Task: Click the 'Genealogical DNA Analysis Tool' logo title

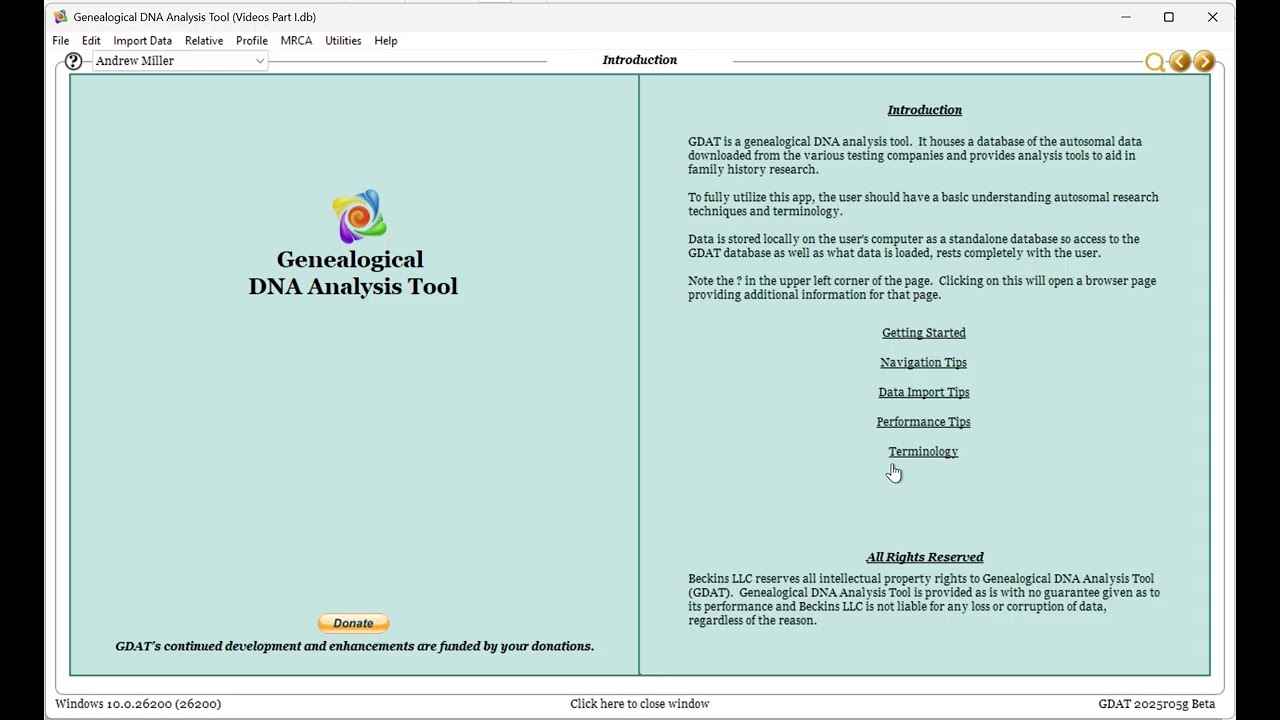Action: pos(353,273)
